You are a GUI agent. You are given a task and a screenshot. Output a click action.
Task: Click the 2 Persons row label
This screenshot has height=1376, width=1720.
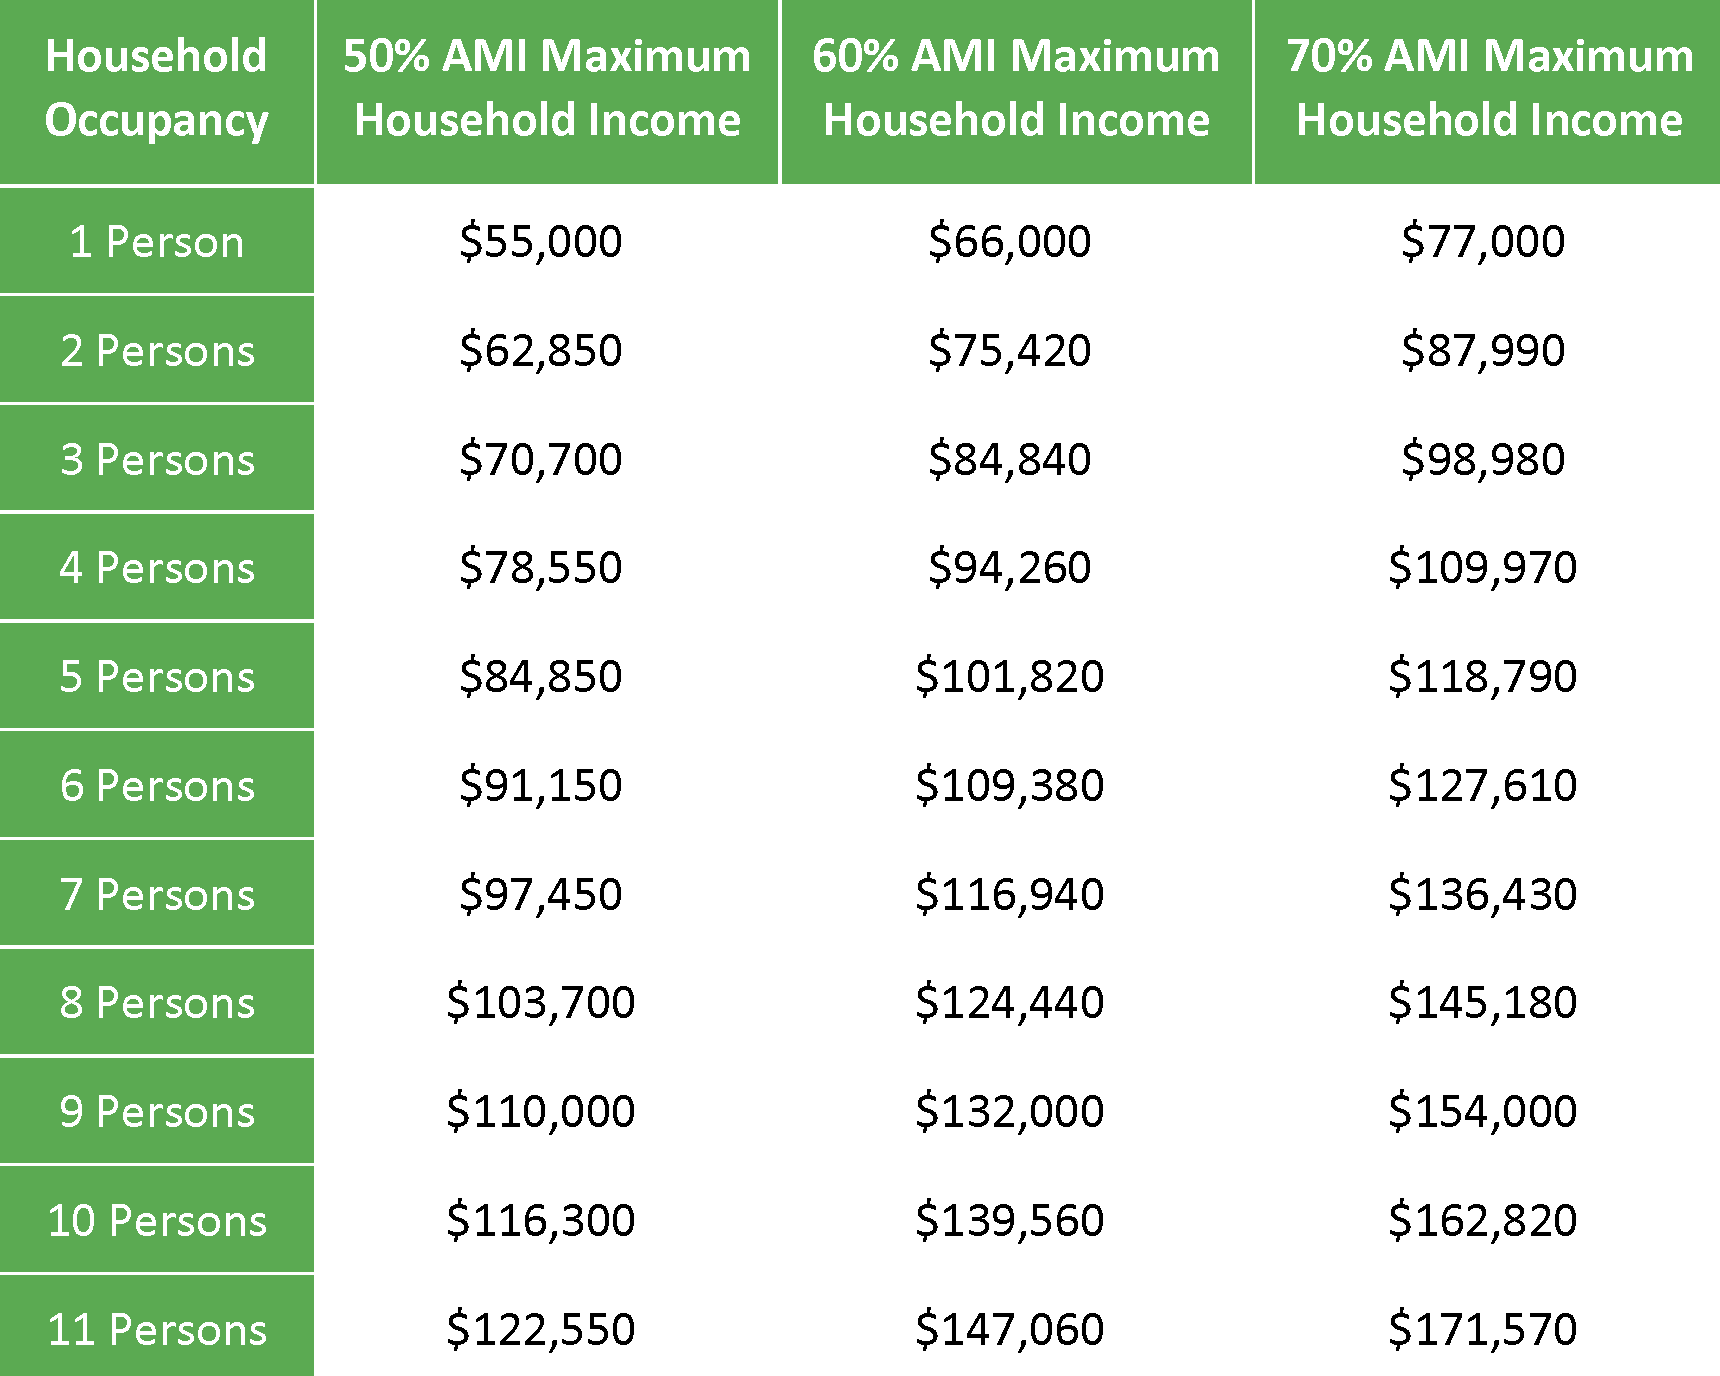157,350
